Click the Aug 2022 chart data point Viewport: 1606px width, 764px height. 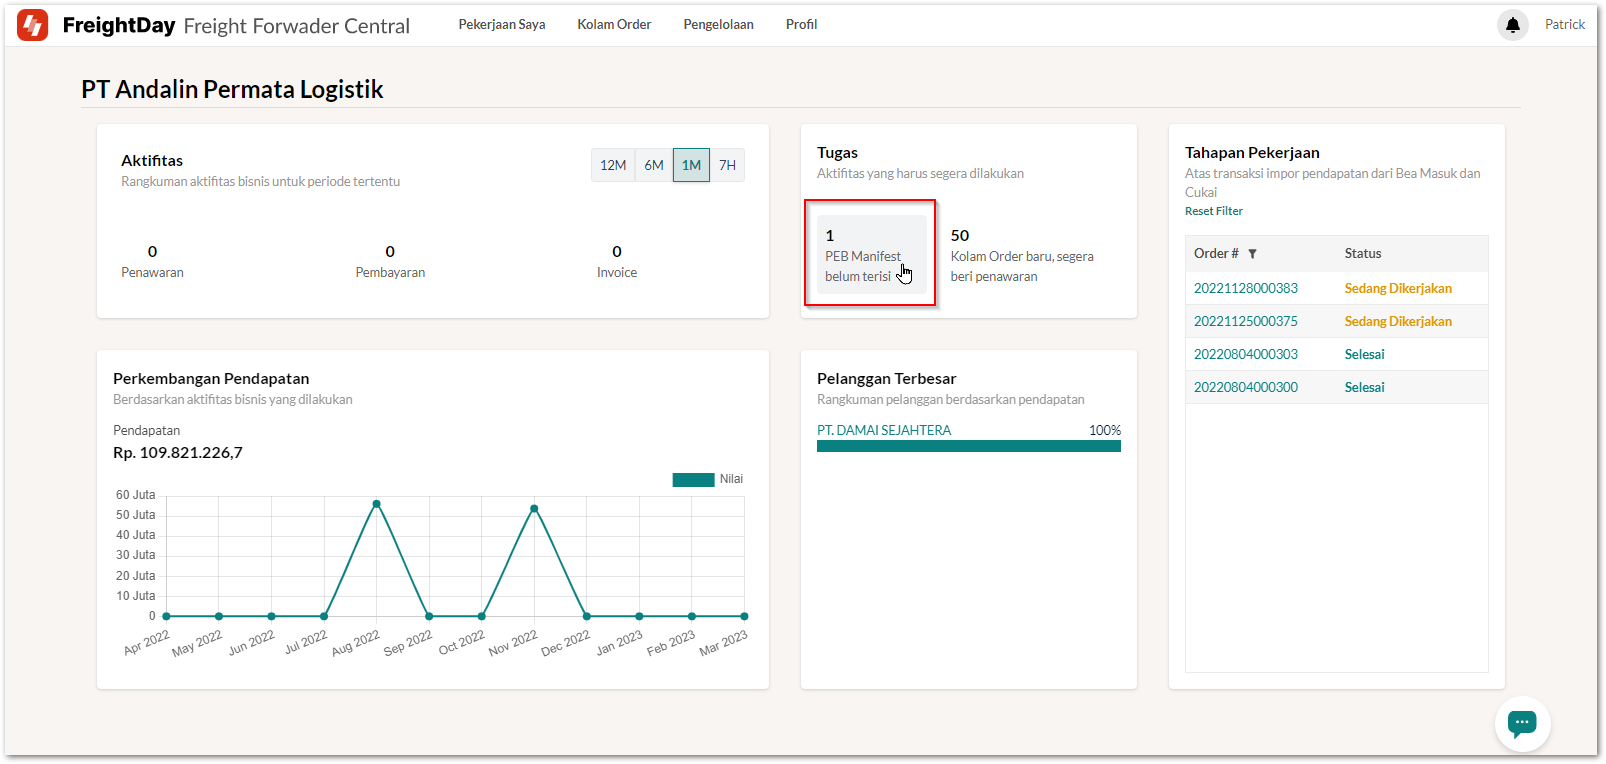[x=376, y=504]
